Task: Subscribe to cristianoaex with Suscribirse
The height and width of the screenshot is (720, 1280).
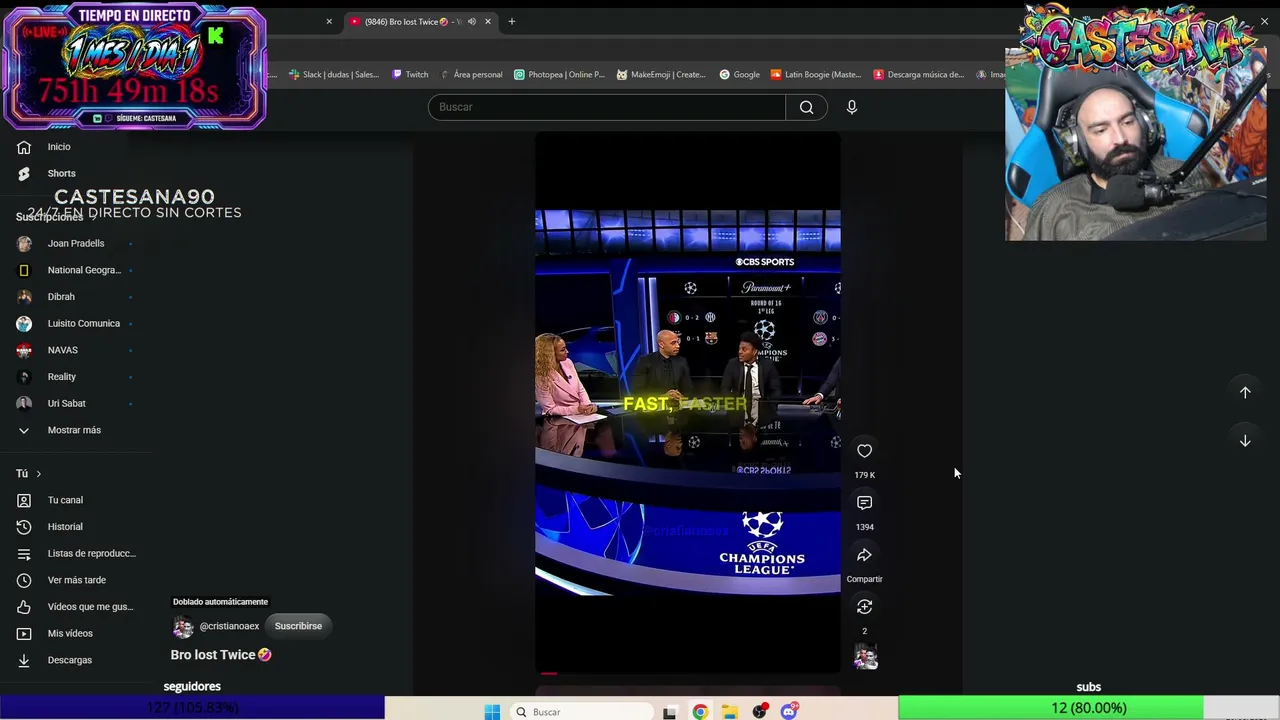Action: pyautogui.click(x=298, y=626)
